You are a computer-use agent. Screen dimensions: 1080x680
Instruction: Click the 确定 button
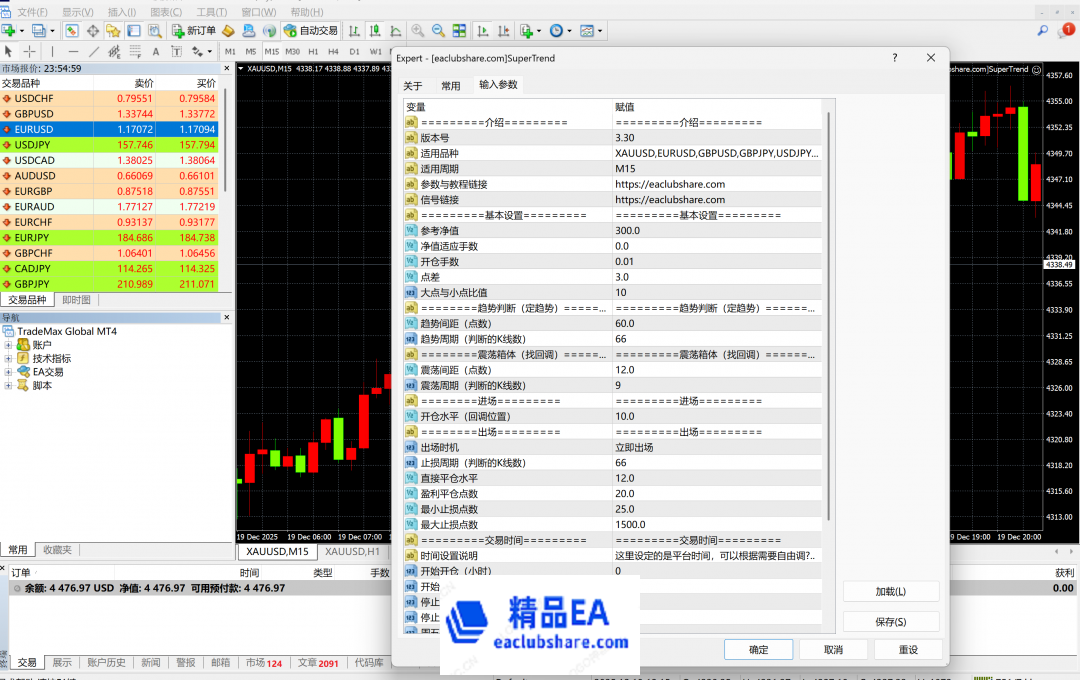(758, 649)
